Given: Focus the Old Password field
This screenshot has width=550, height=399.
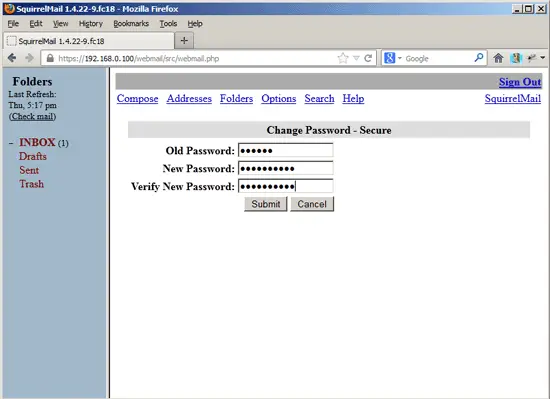Looking at the screenshot, I should tap(286, 150).
